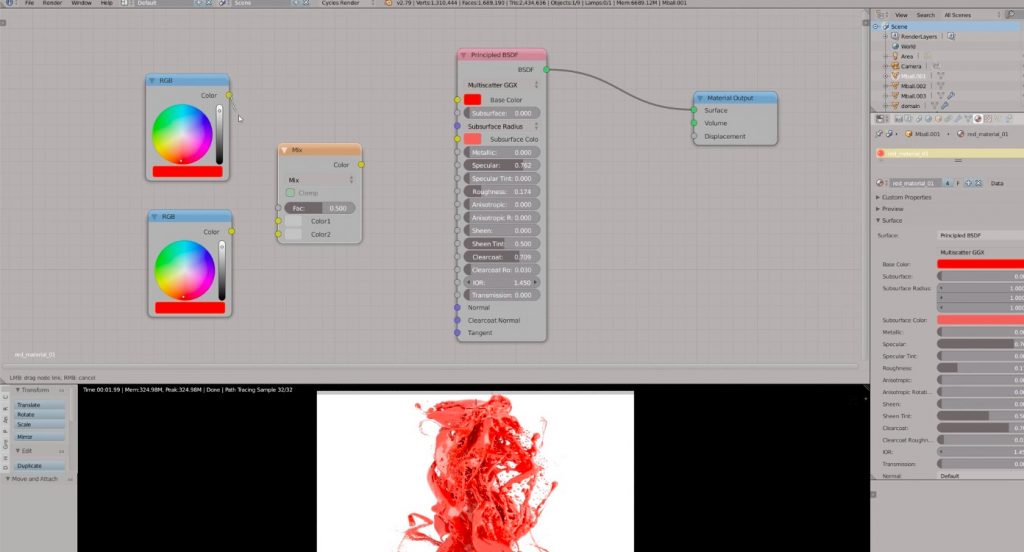Image resolution: width=1024 pixels, height=552 pixels.
Task: Click the add new material plus icon
Action: click(x=968, y=183)
